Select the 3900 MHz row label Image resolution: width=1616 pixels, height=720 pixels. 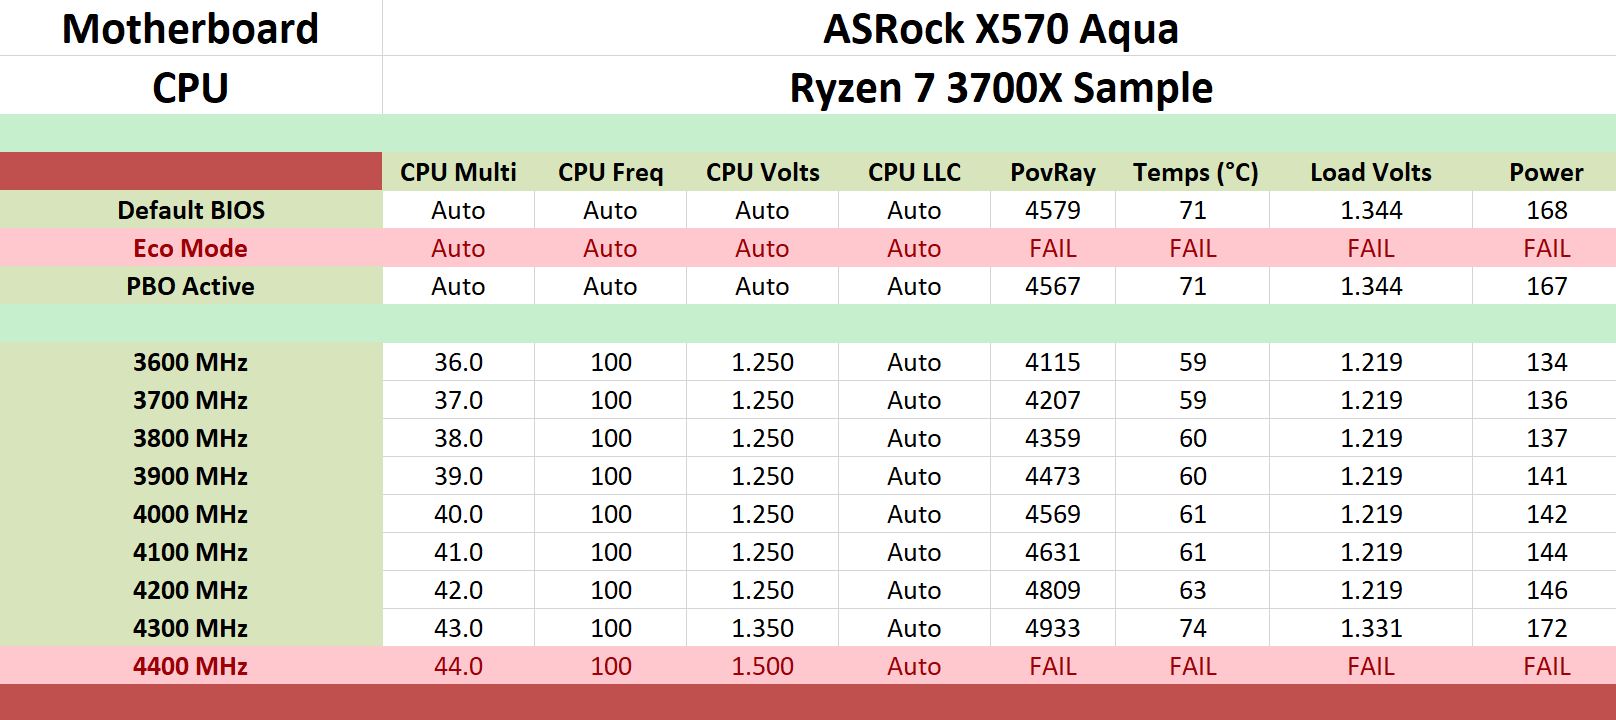point(190,476)
